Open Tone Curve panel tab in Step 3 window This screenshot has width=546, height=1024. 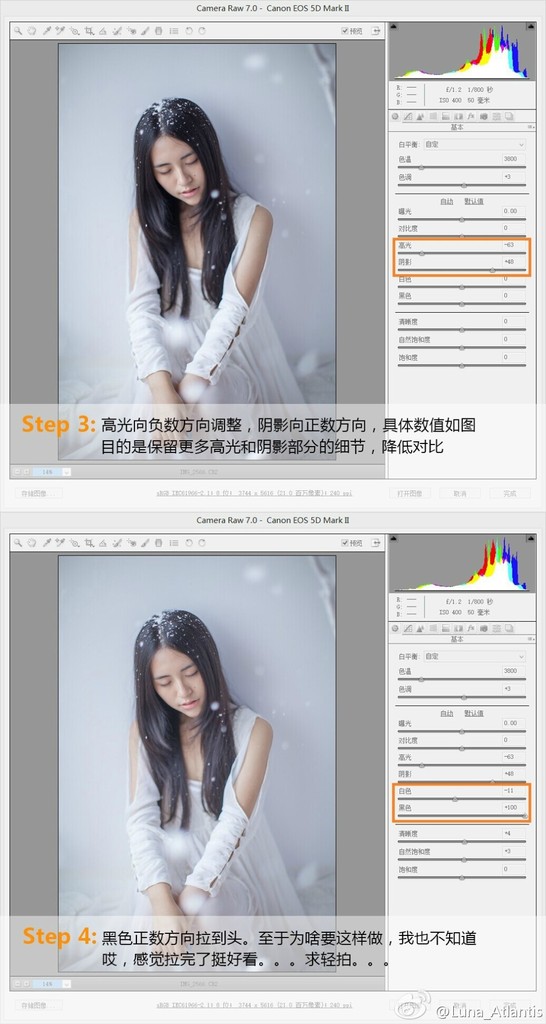[408, 116]
